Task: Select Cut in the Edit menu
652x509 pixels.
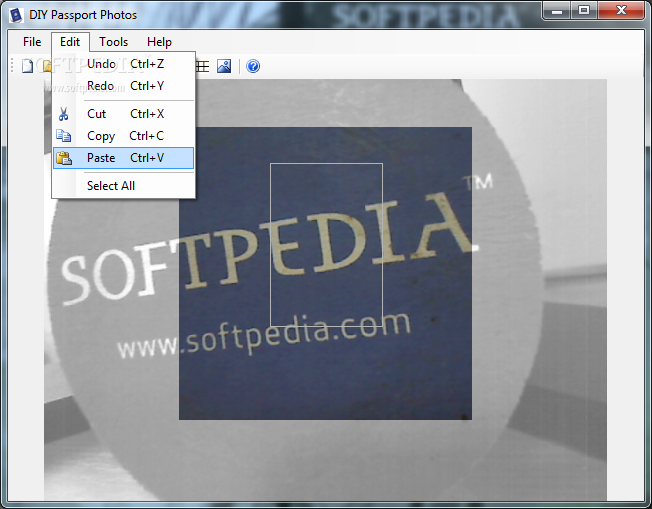Action: pyautogui.click(x=123, y=114)
